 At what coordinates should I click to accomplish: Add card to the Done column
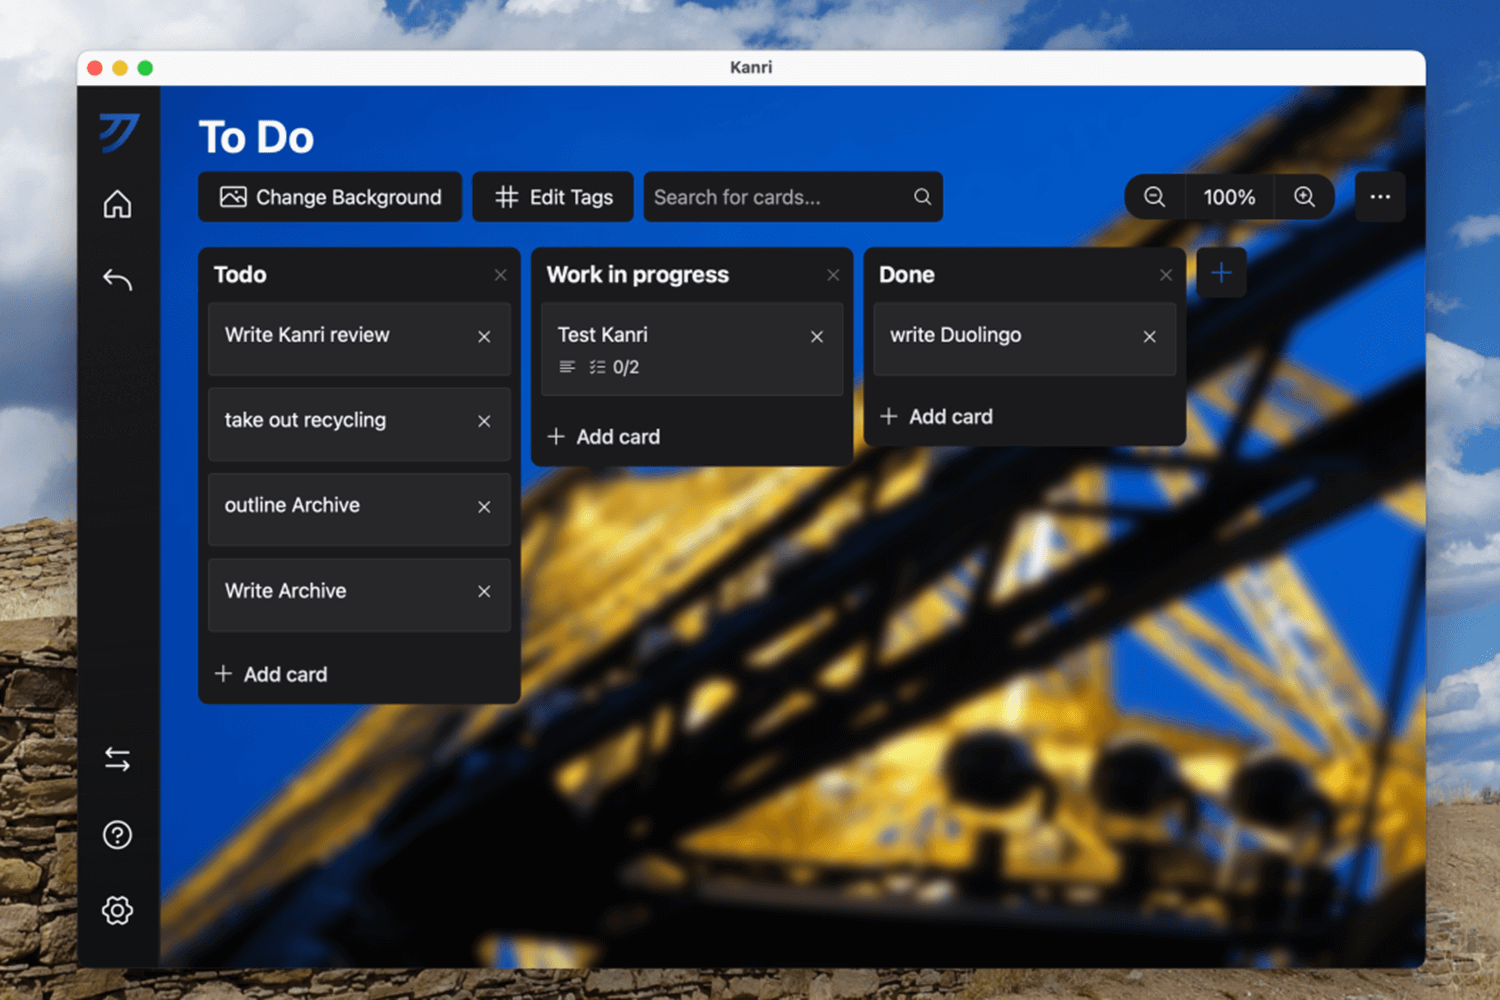click(937, 417)
